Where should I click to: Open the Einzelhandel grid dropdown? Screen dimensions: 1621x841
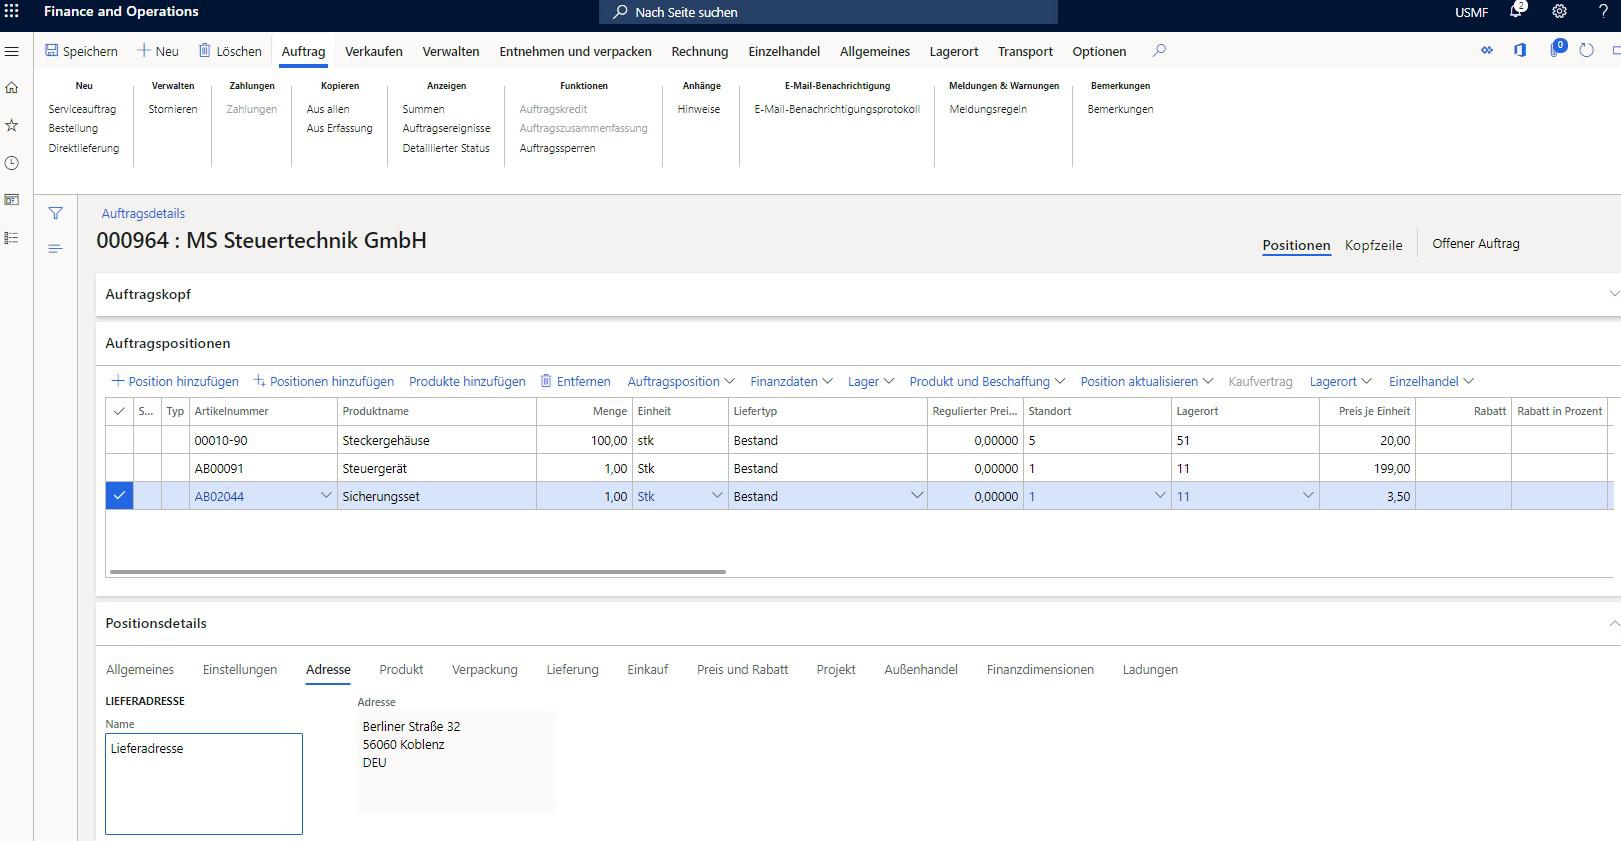(x=1431, y=381)
